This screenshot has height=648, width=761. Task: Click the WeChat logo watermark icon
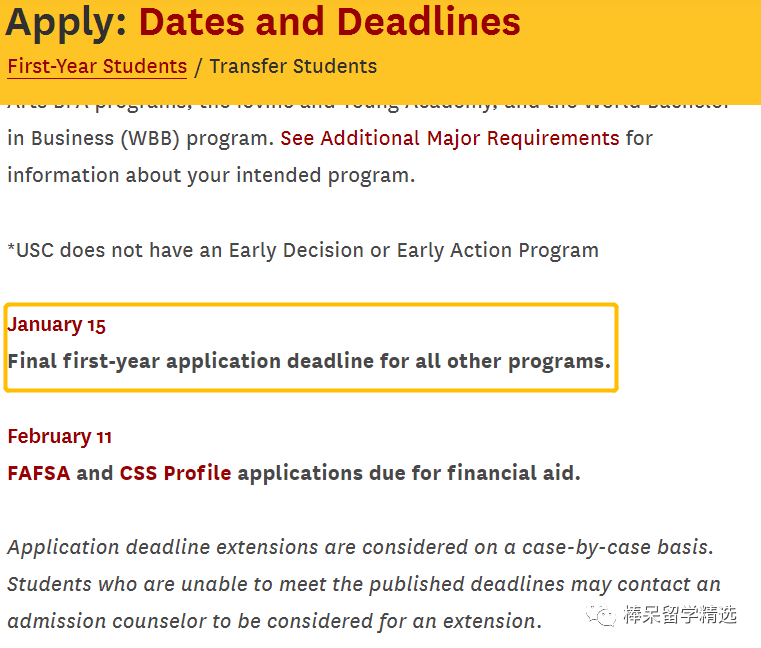pyautogui.click(x=601, y=615)
